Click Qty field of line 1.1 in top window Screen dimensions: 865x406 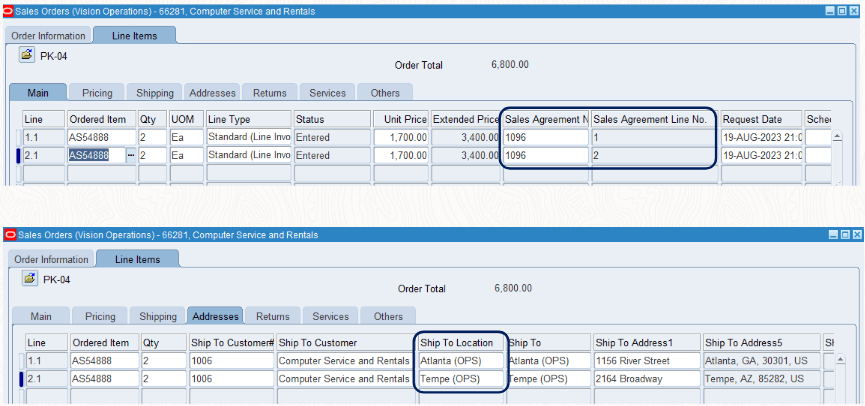coord(152,137)
